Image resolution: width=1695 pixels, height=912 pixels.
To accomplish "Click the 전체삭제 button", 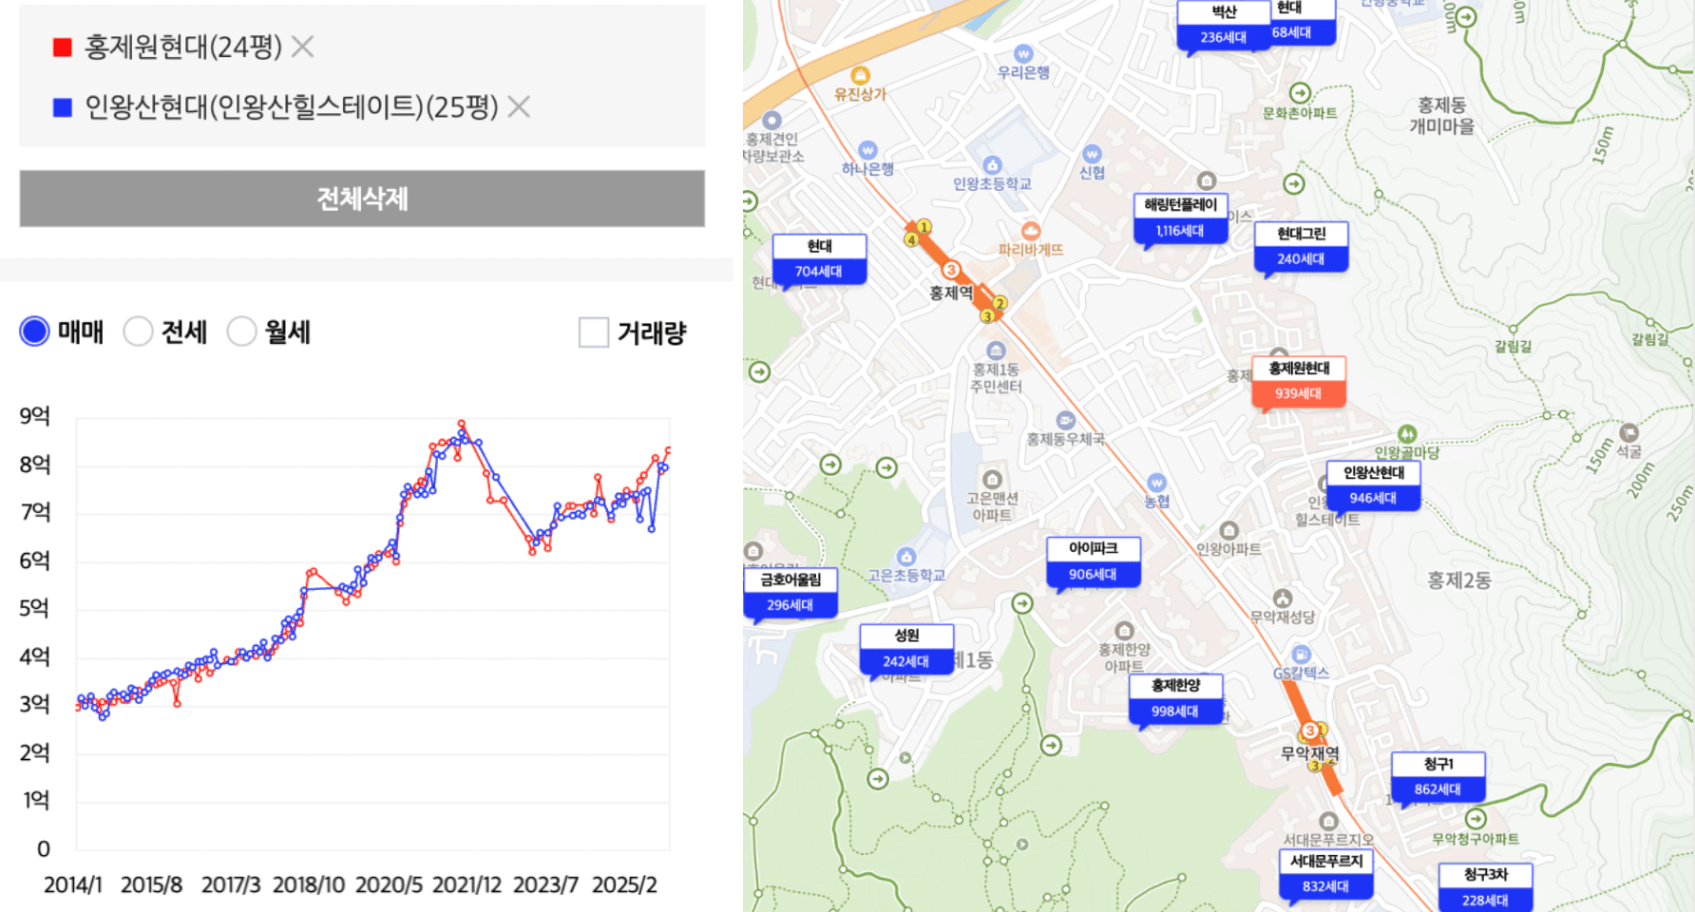I will click(x=362, y=199).
